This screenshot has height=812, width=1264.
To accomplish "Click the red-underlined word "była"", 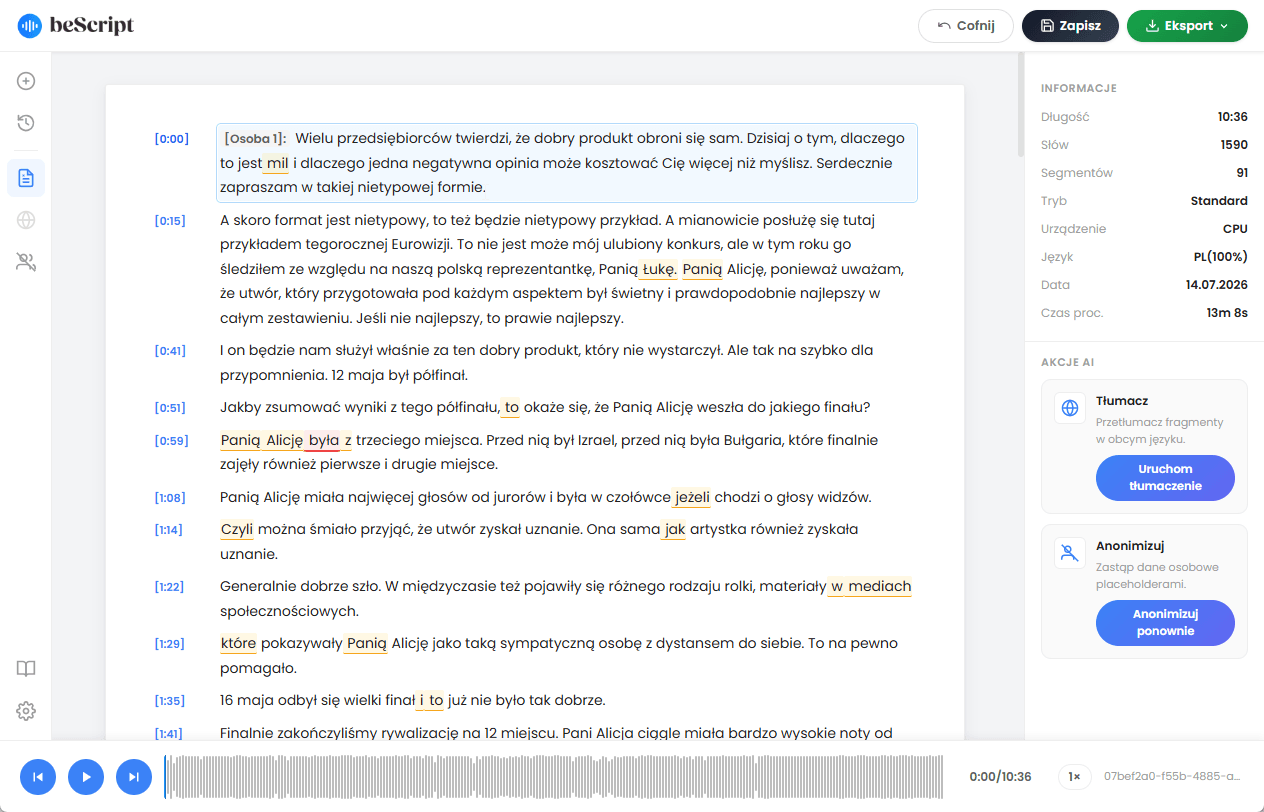I will pos(323,440).
